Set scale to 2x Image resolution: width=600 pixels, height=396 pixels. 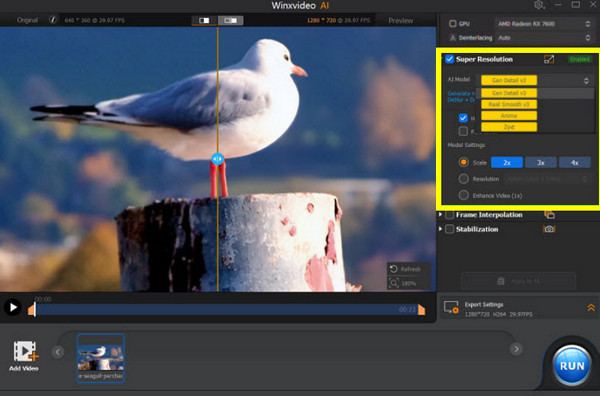(x=507, y=163)
